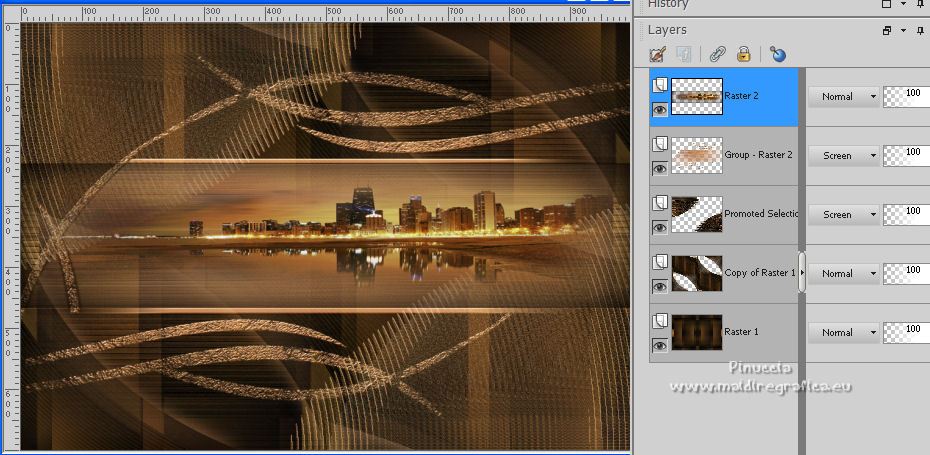Image resolution: width=930 pixels, height=455 pixels.
Task: Hide the Promoted Selection layer
Action: tap(660, 227)
